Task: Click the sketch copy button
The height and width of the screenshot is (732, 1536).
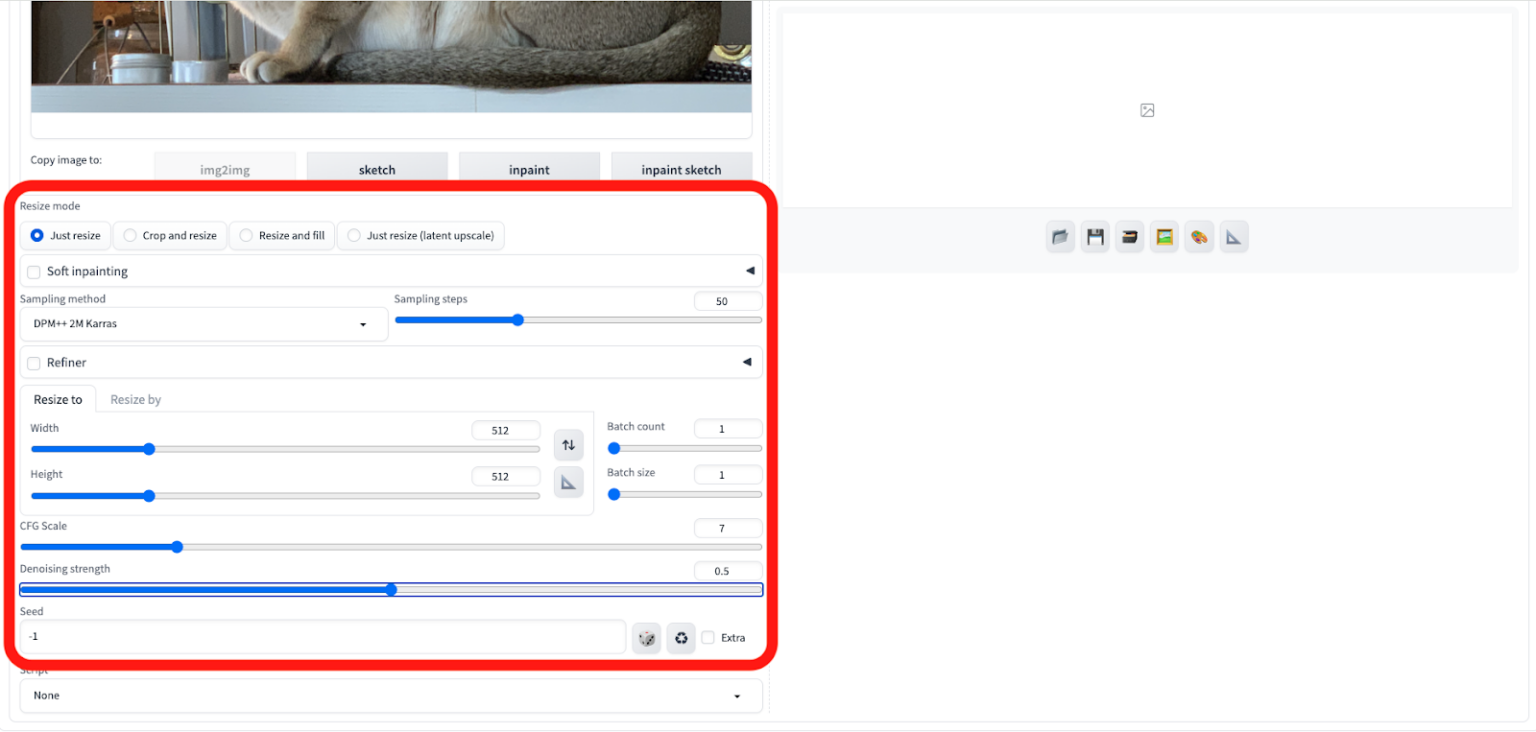Action: point(377,169)
